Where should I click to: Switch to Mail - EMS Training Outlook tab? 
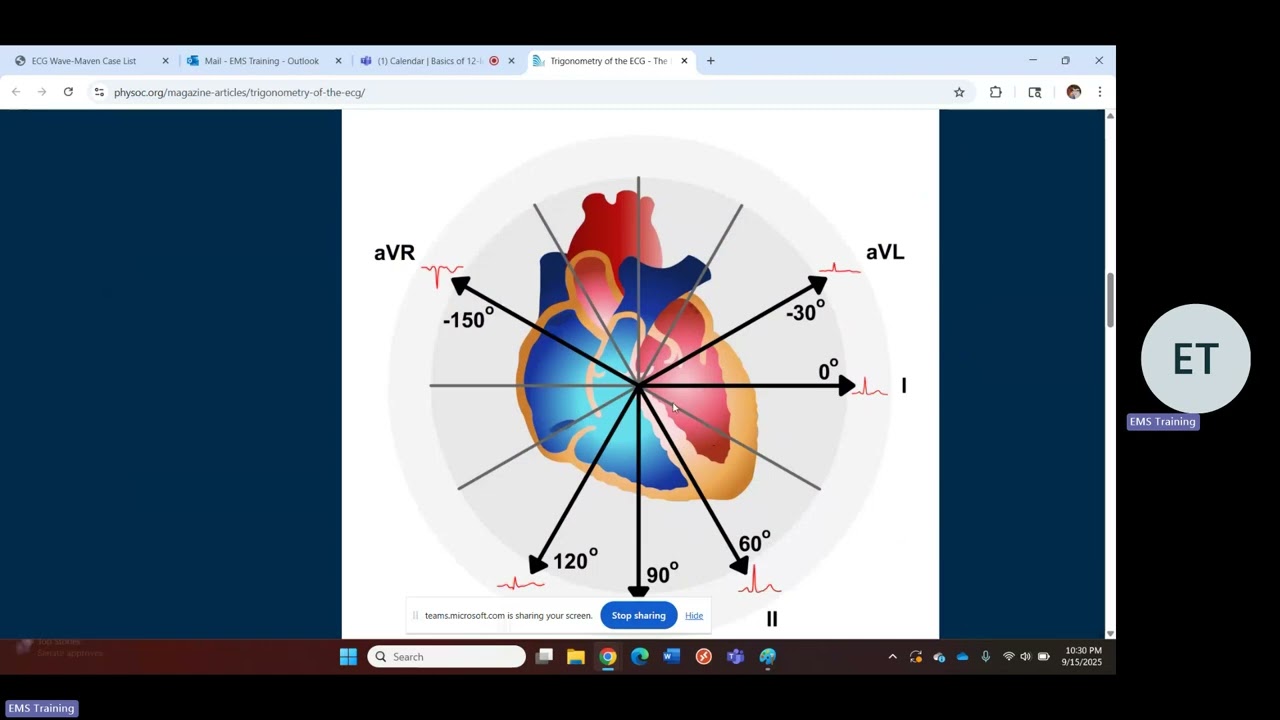coord(262,61)
